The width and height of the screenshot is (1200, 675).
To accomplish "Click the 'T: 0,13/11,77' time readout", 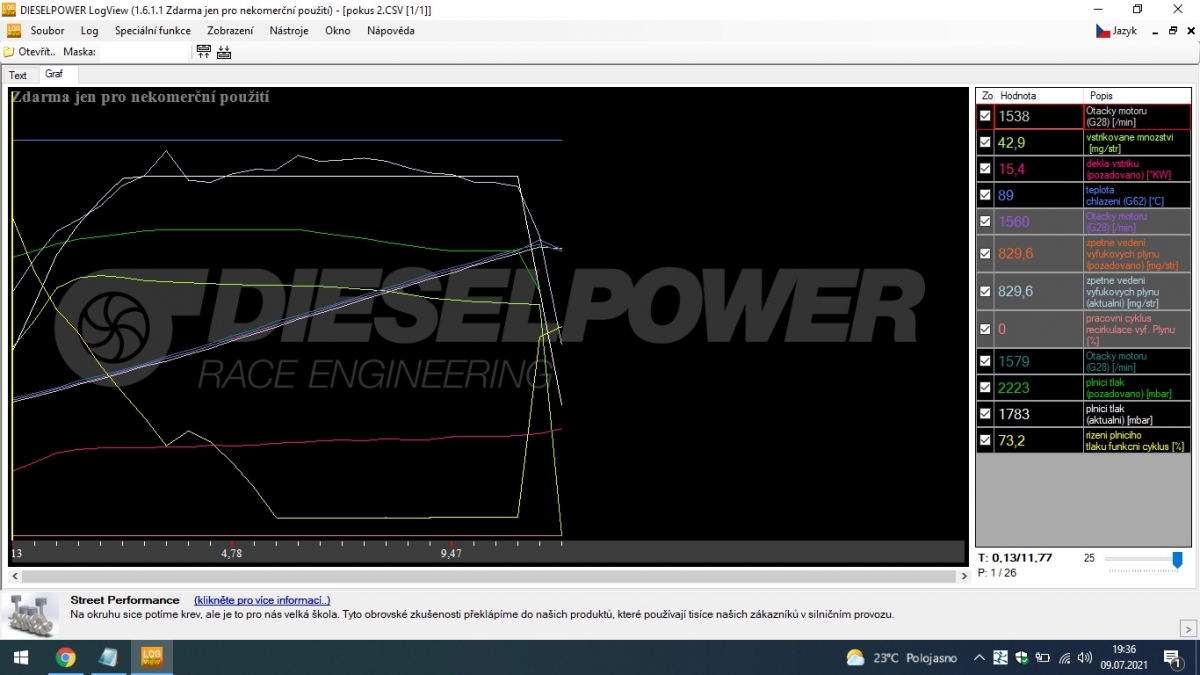I will pyautogui.click(x=1015, y=558).
